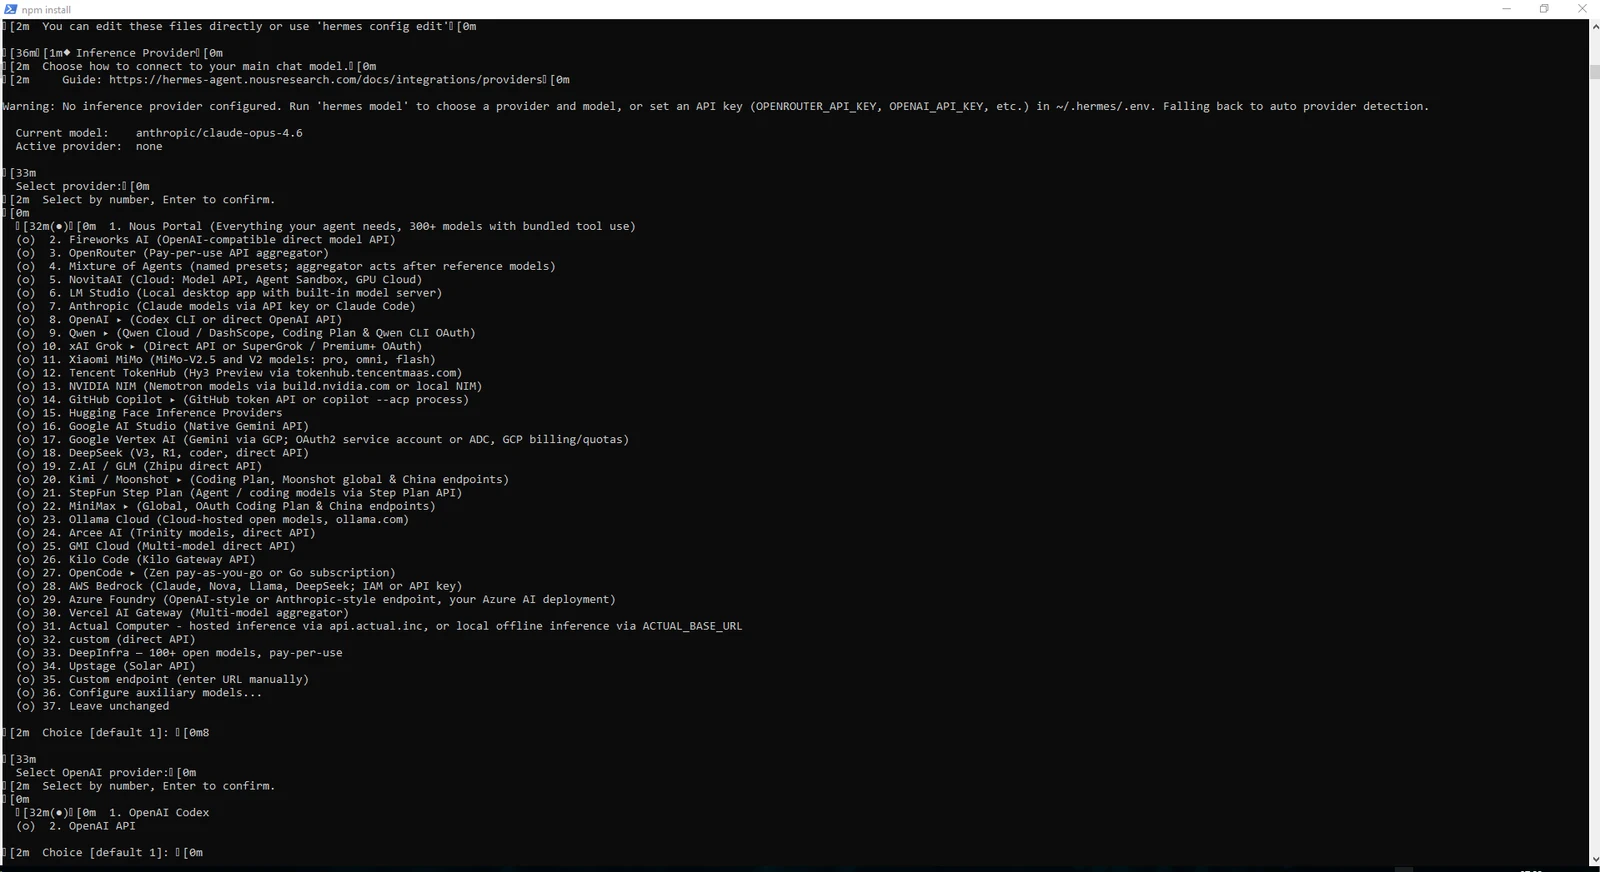
Task: Click the '1. OpenAI Codex' option line
Action: pyautogui.click(x=112, y=812)
